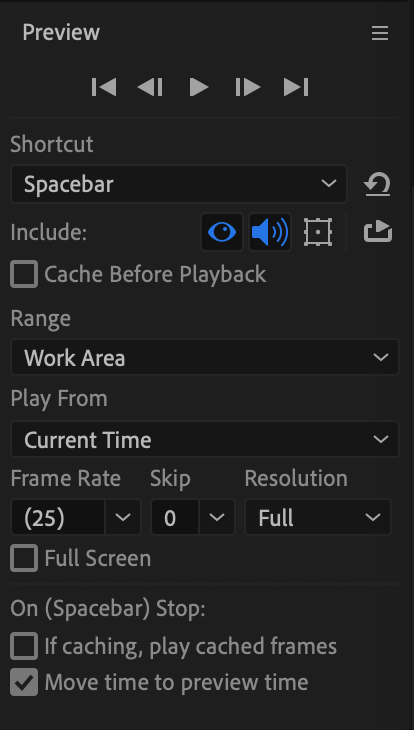Jump to the last frame
Viewport: 414px width, 730px height.
[296, 87]
